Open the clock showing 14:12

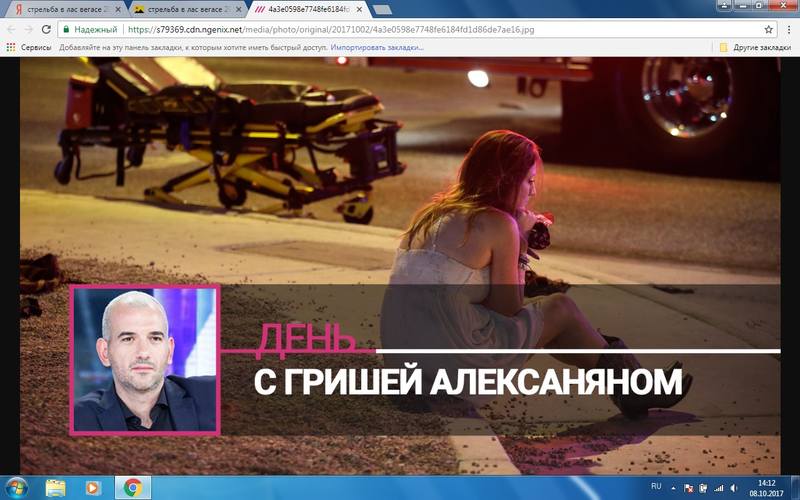[766, 488]
